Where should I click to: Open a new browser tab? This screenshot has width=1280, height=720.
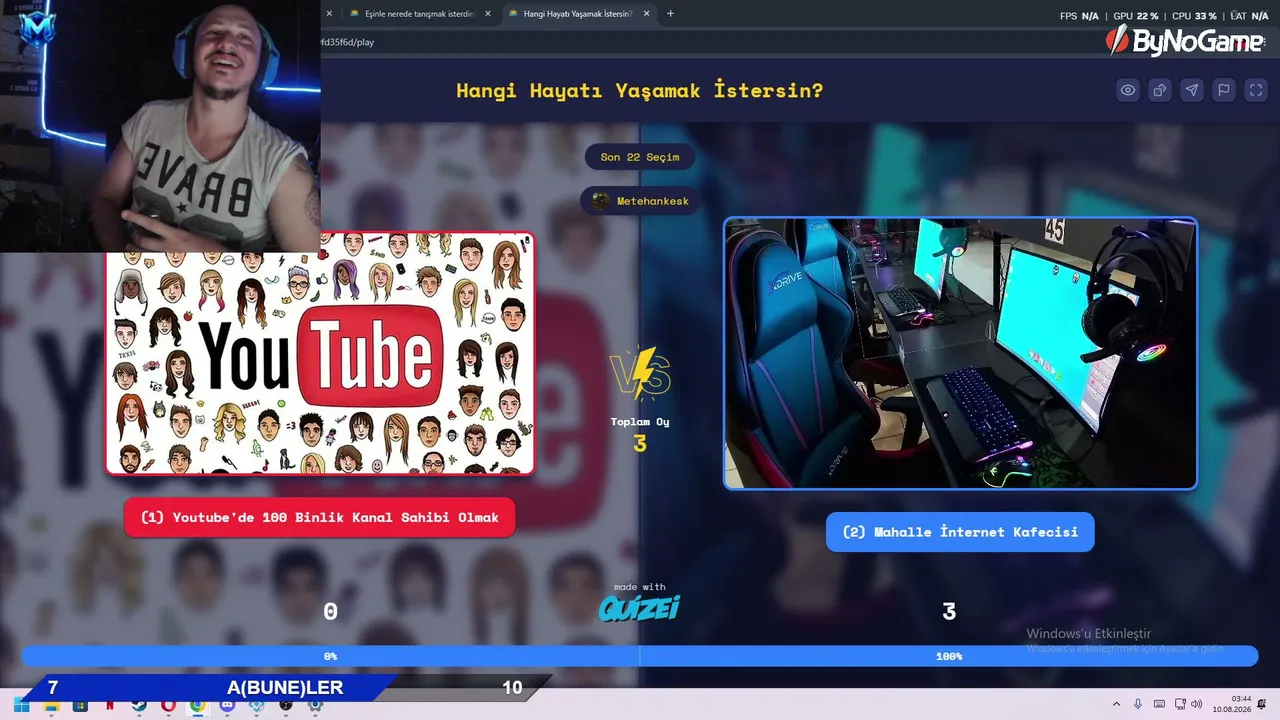pyautogui.click(x=670, y=14)
